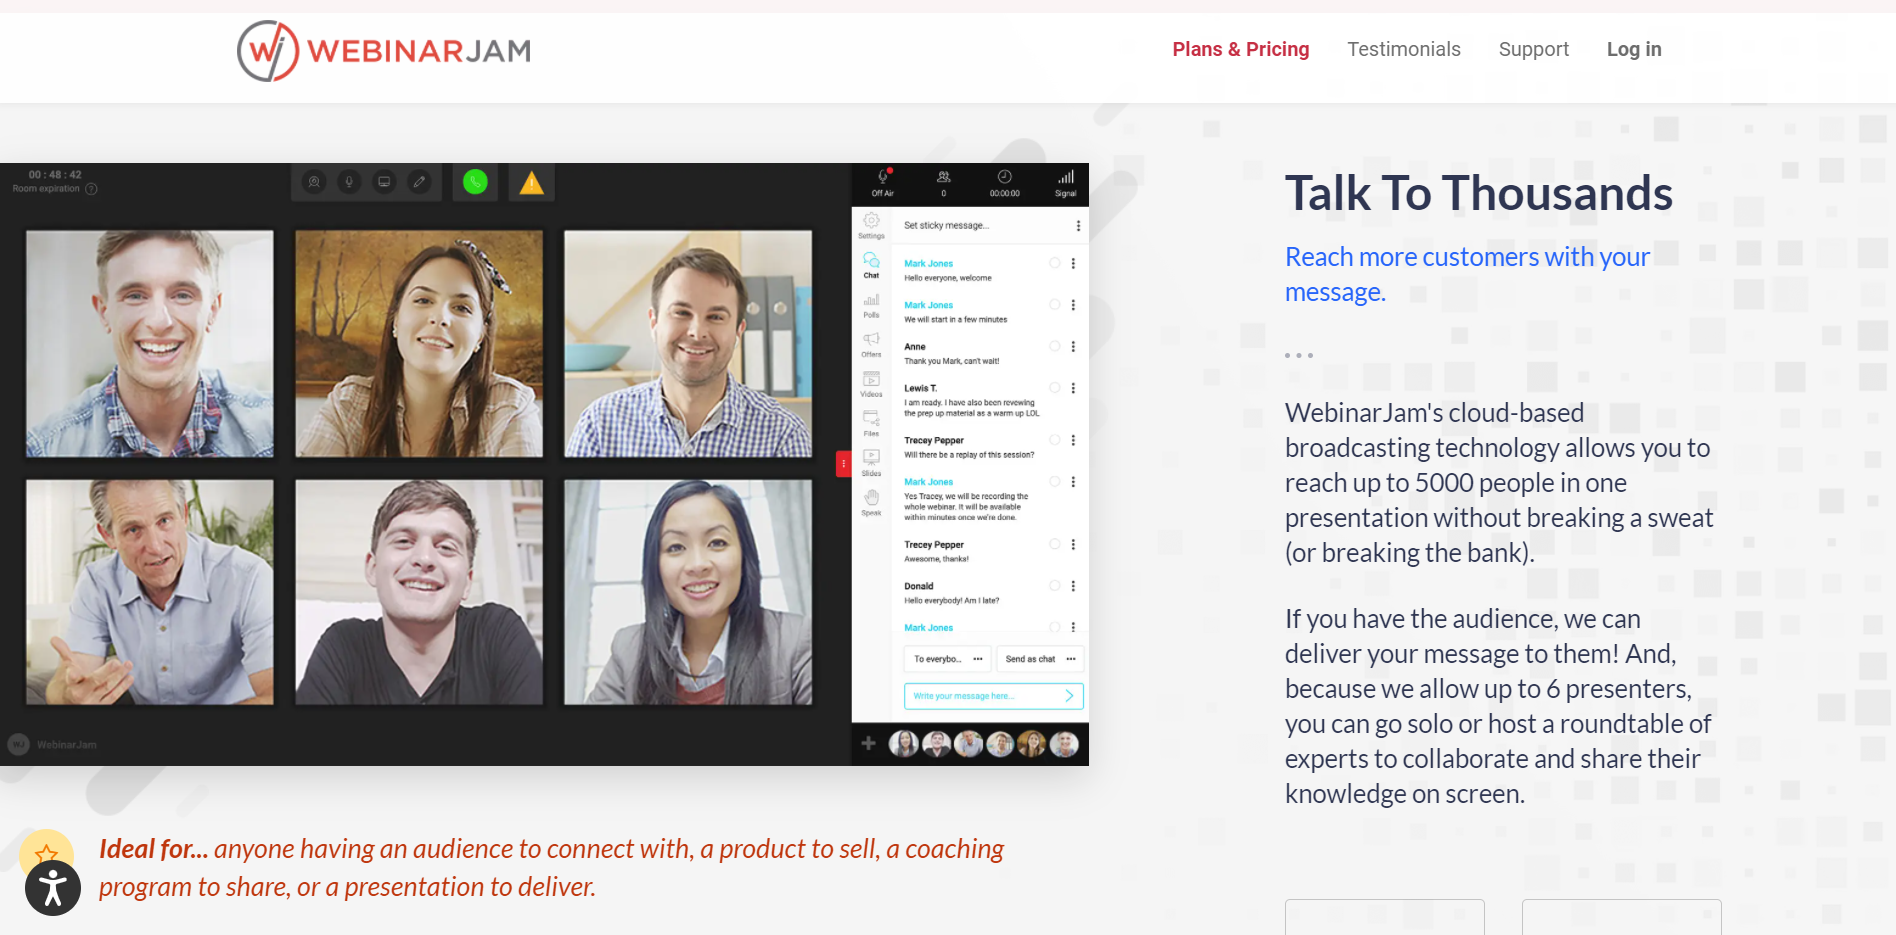Open the Support navigation link
1896x935 pixels.
[x=1534, y=49]
